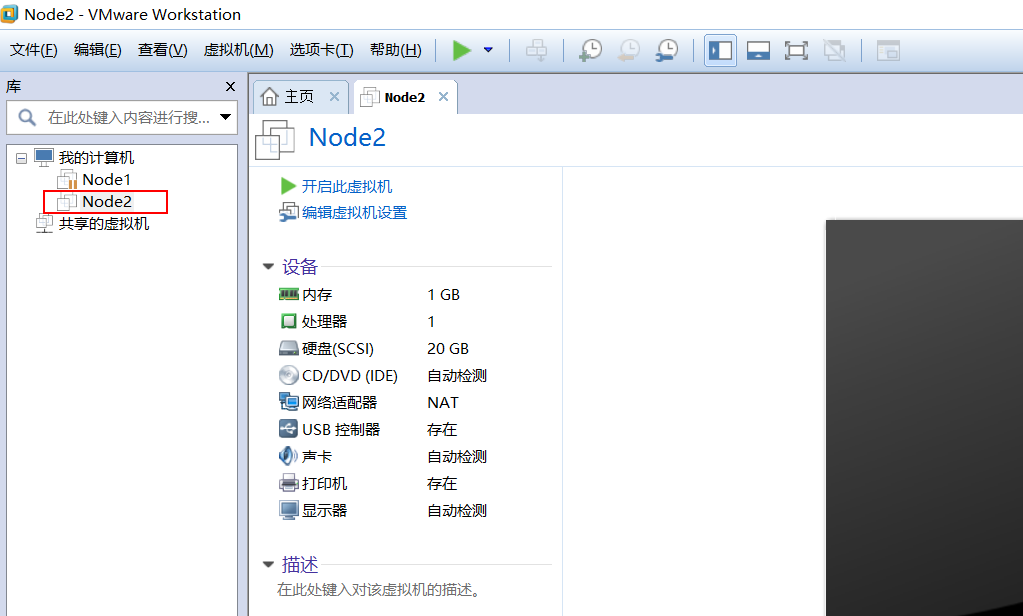
Task: Toggle the console view display button
Action: point(758,49)
